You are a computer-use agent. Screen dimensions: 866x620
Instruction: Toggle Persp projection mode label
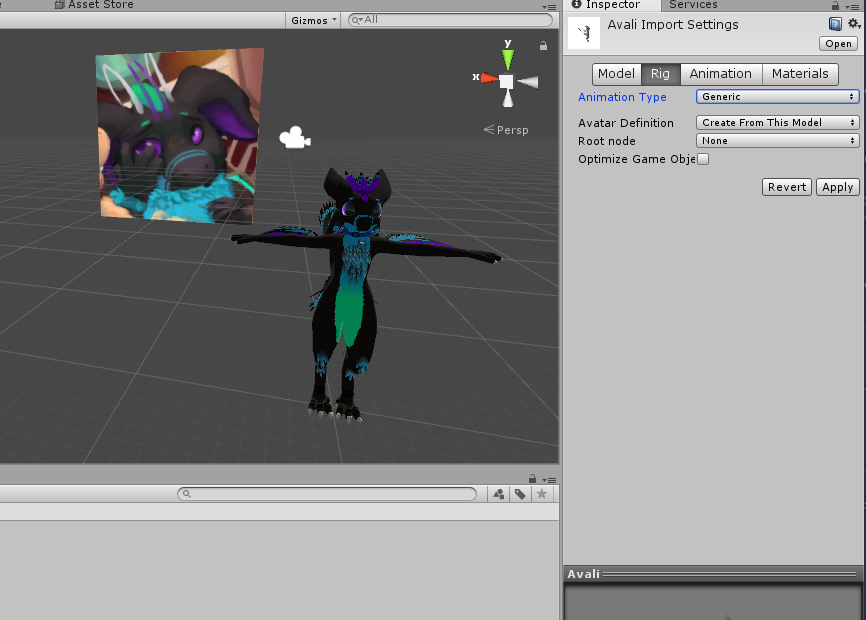pos(506,130)
